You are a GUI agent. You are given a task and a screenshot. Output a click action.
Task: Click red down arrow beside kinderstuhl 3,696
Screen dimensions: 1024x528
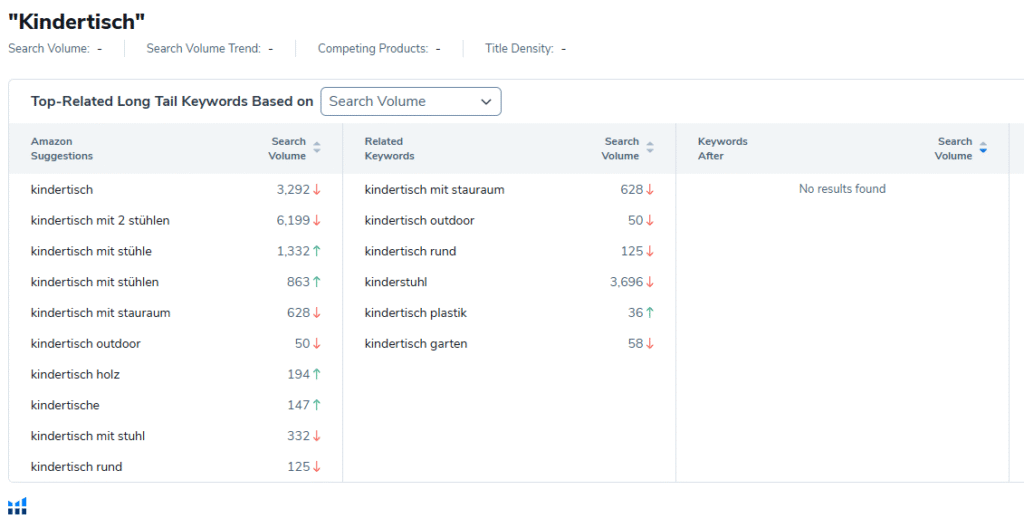(x=650, y=283)
